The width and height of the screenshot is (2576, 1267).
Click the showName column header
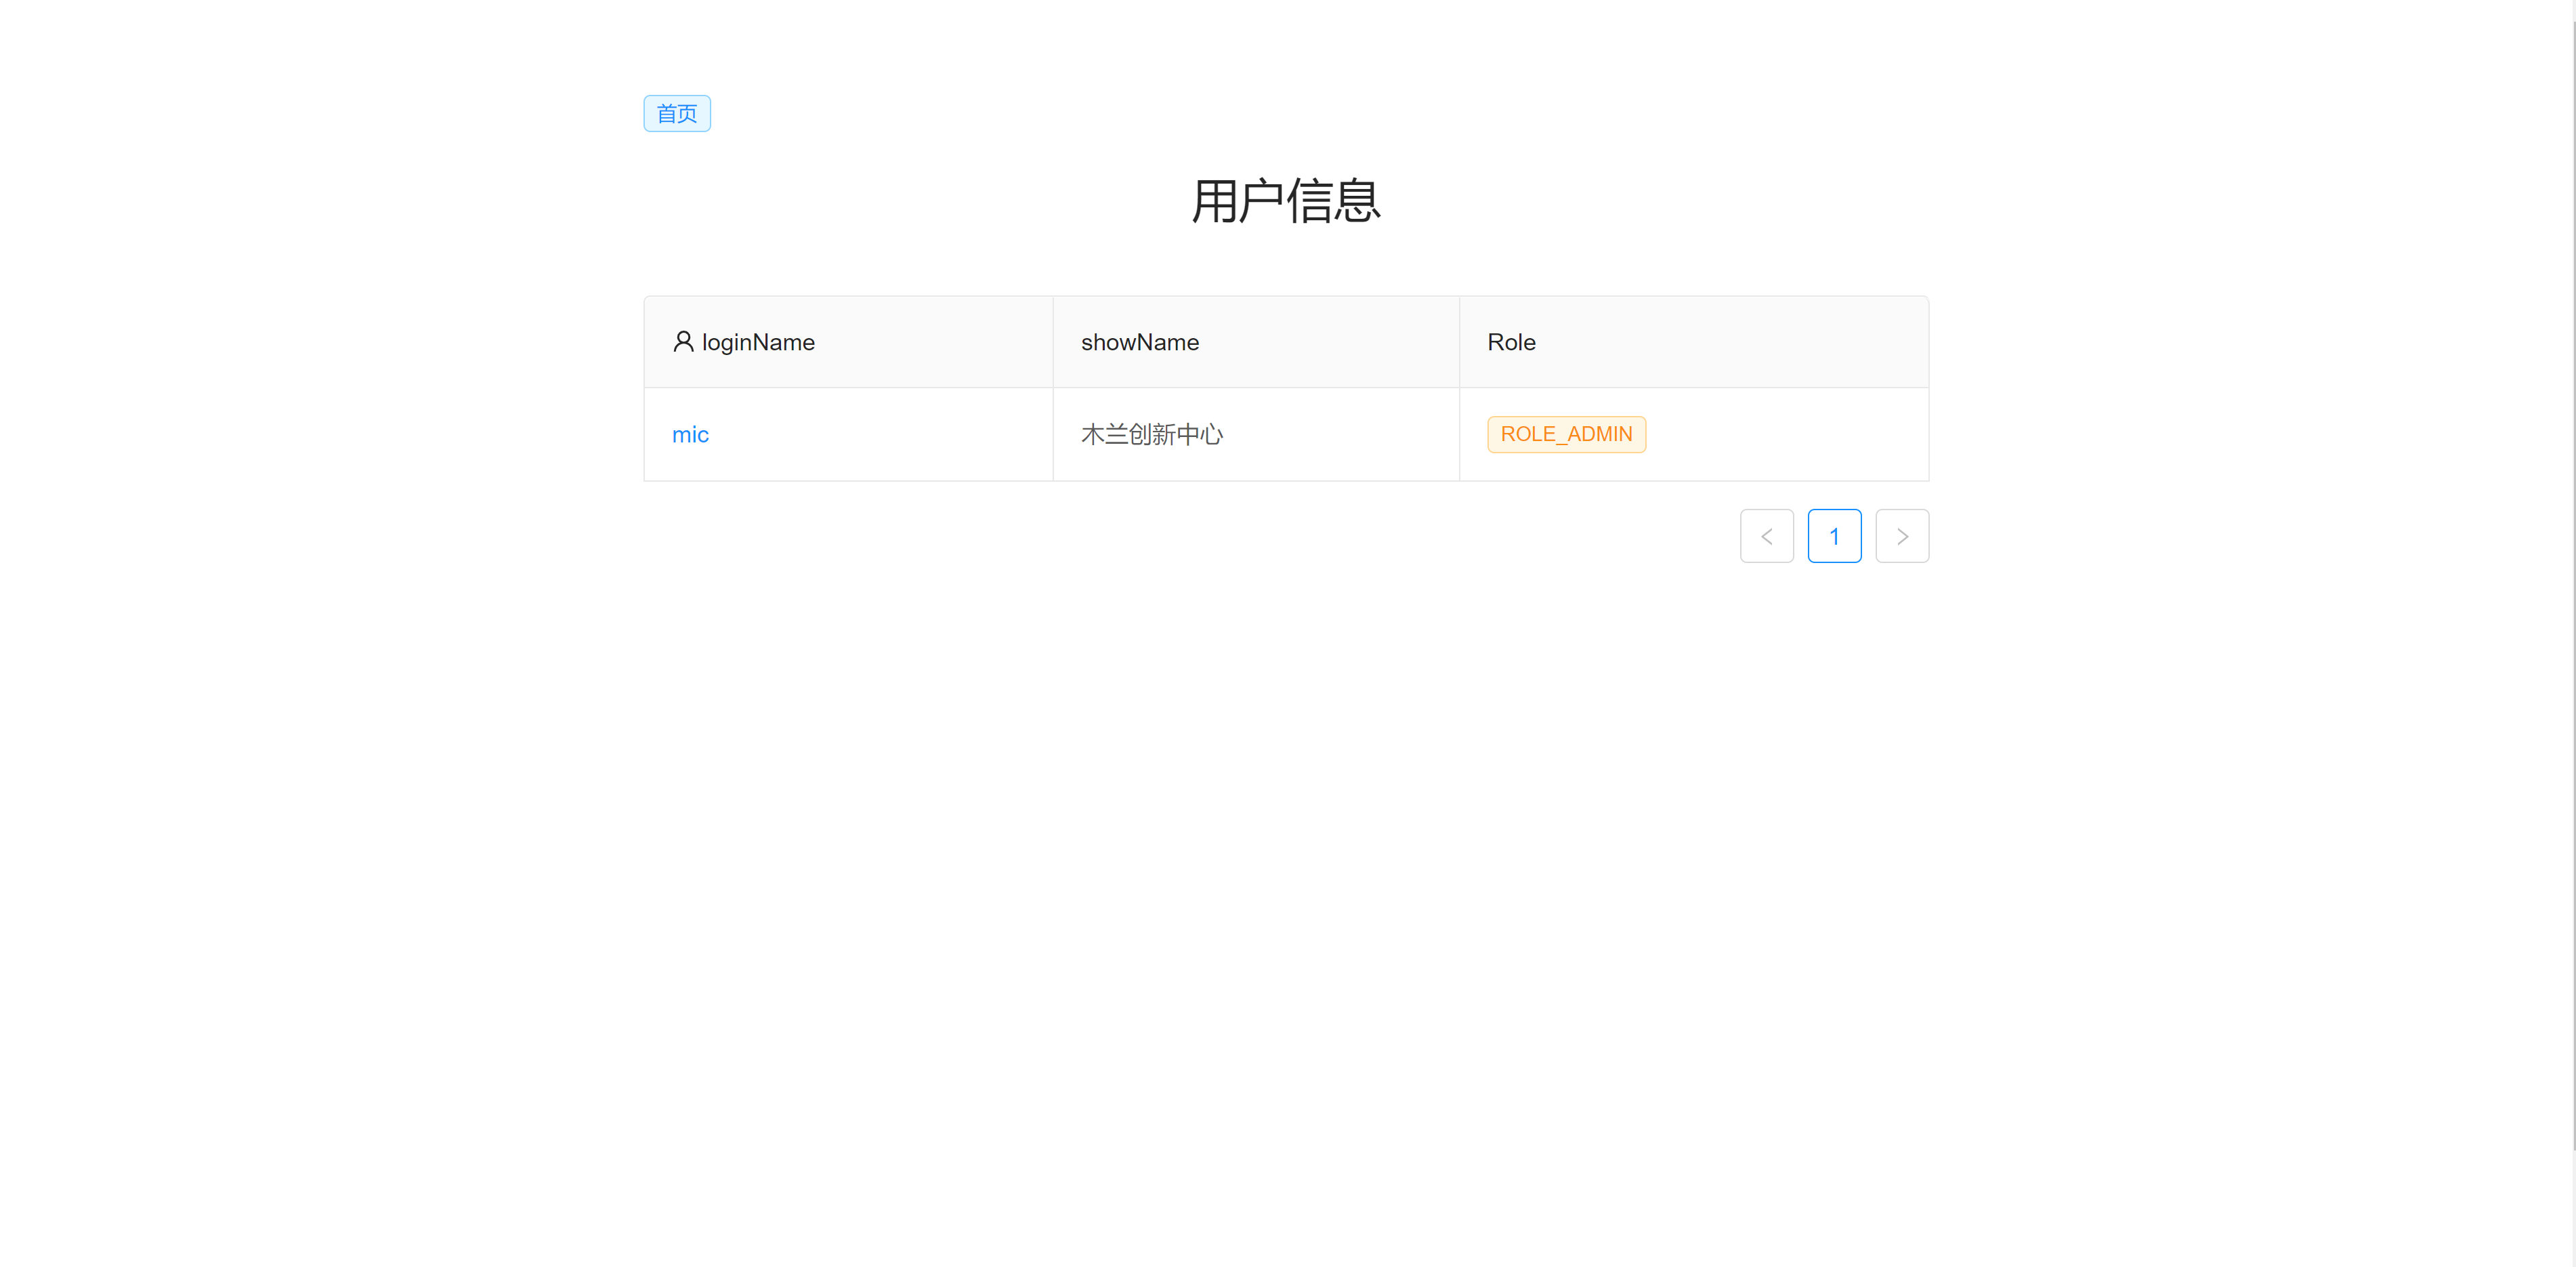tap(1139, 341)
